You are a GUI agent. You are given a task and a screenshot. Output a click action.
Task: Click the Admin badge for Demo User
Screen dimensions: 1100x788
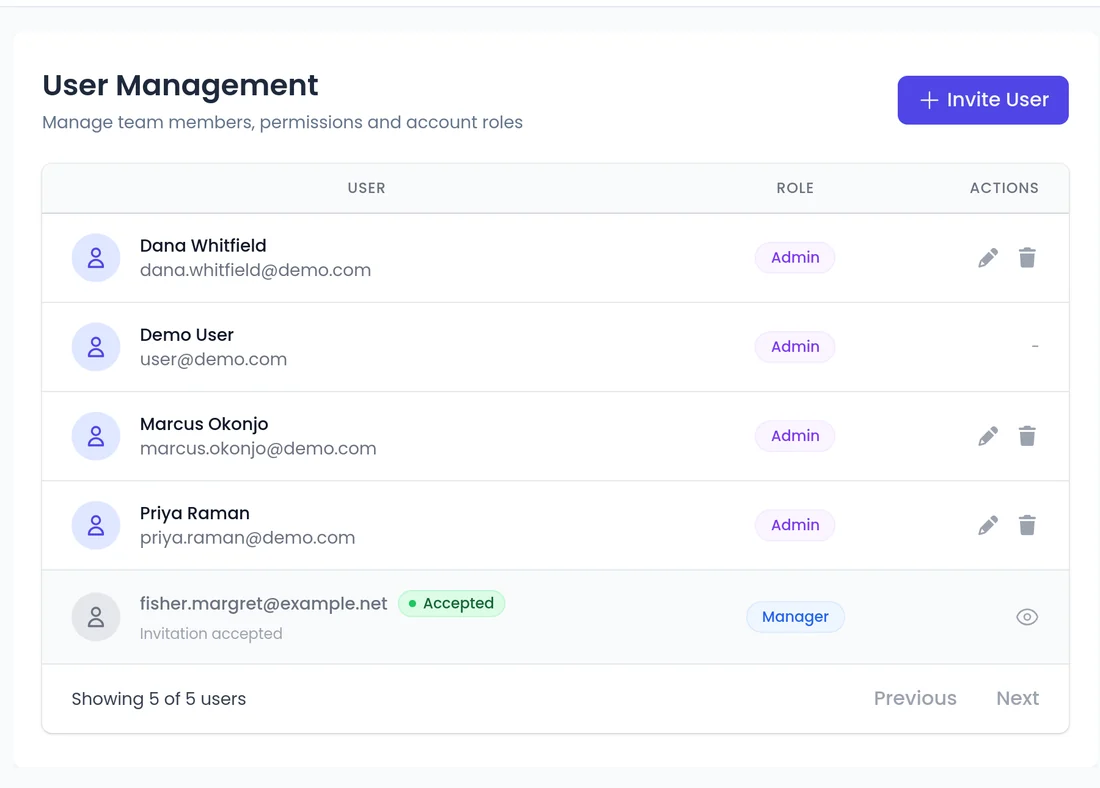tap(795, 347)
